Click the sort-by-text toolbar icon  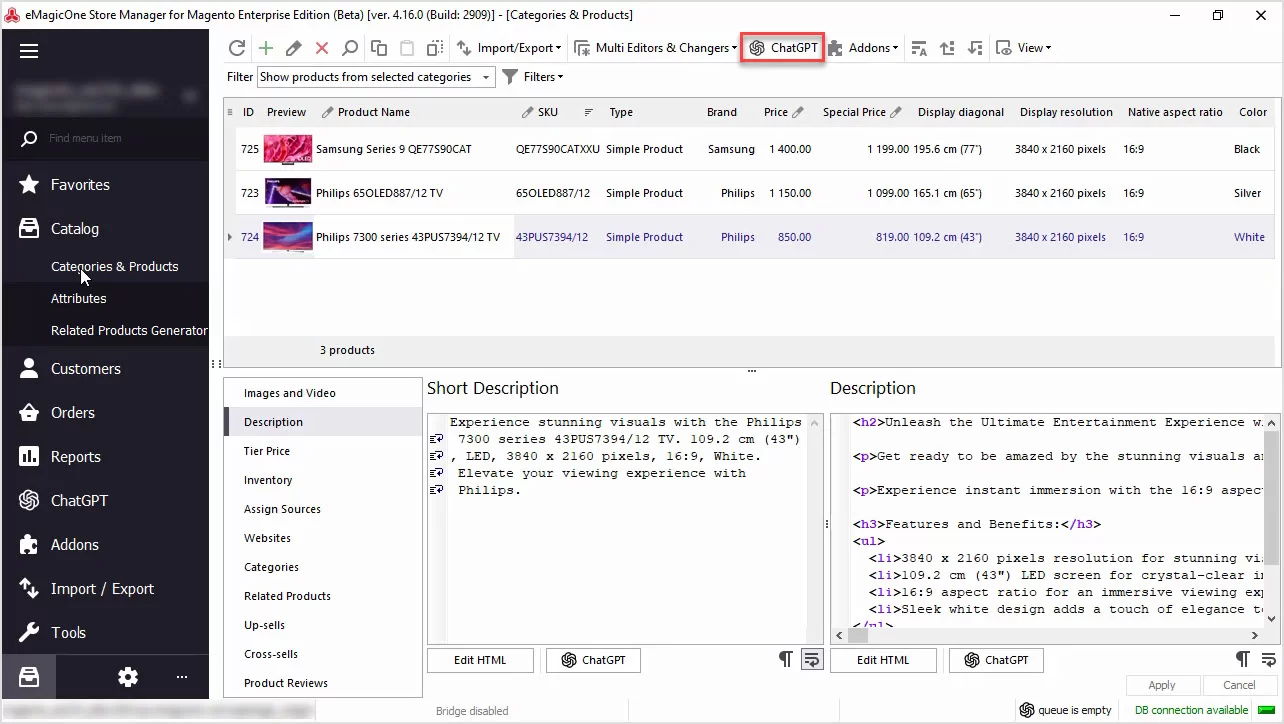(919, 48)
